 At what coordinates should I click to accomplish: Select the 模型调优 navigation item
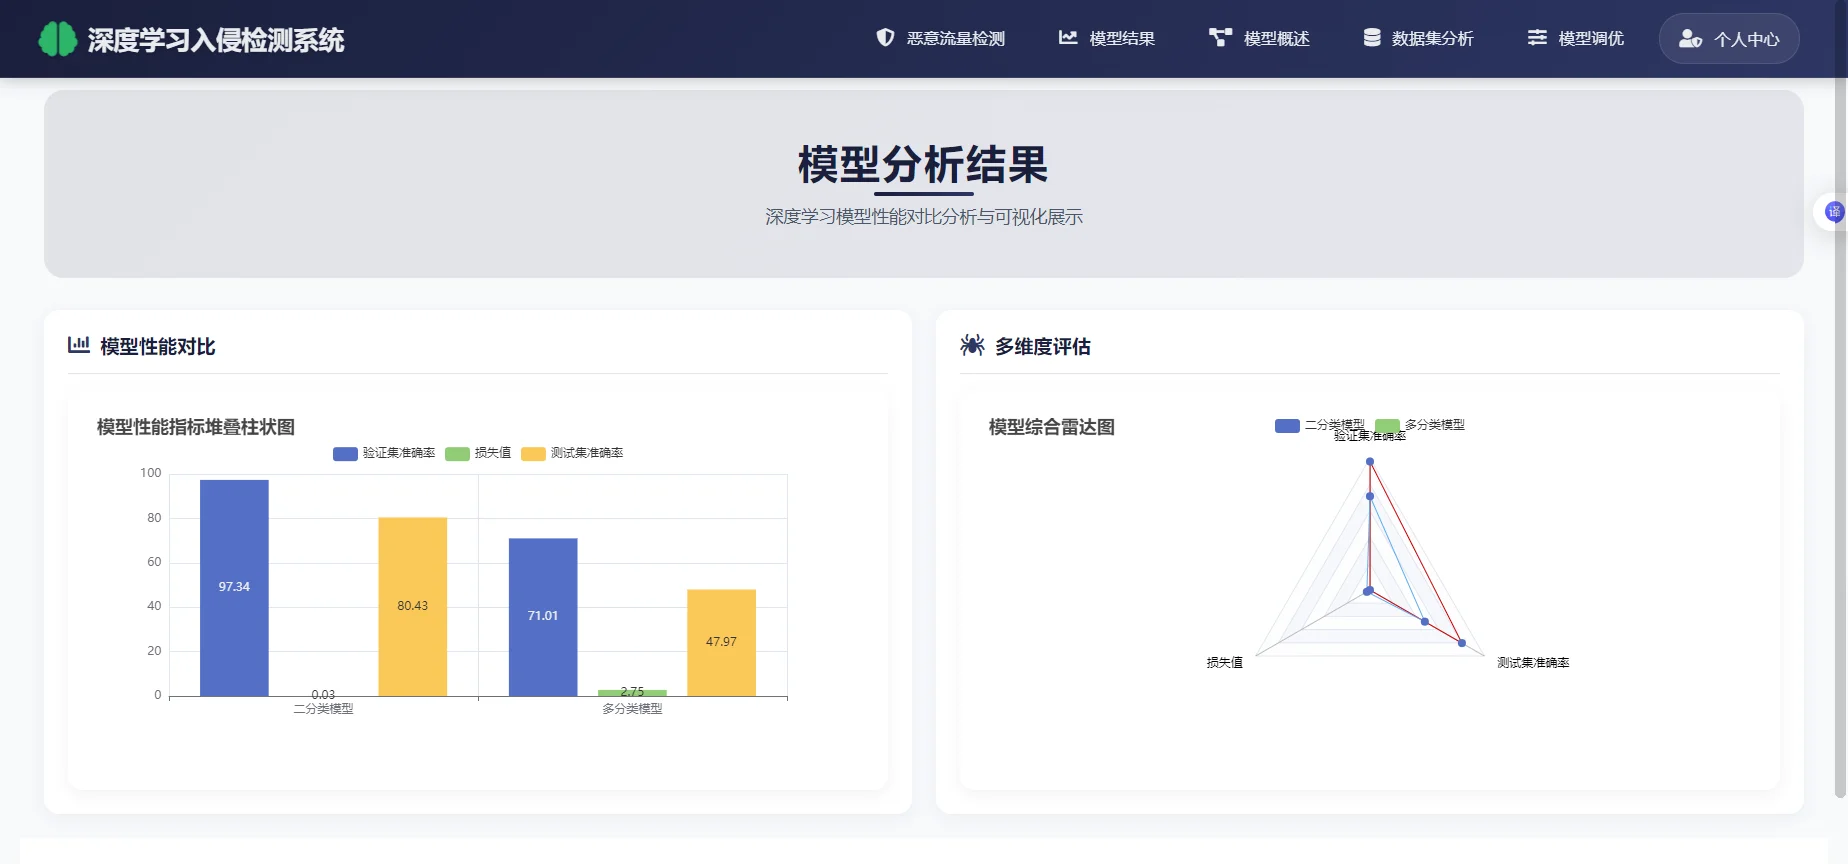[x=1576, y=38]
